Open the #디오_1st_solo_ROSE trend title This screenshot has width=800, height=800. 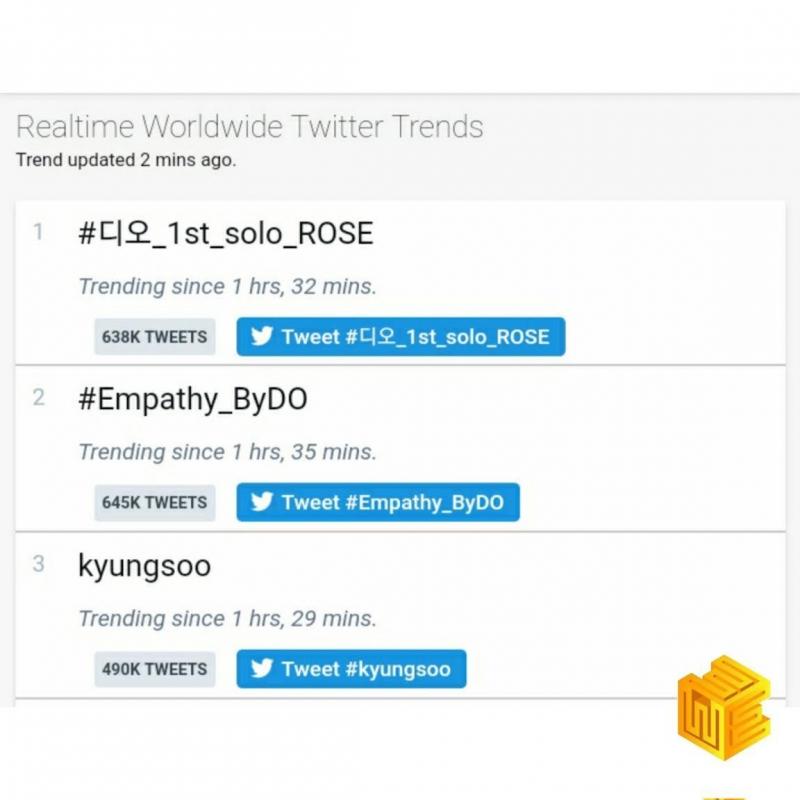click(225, 234)
